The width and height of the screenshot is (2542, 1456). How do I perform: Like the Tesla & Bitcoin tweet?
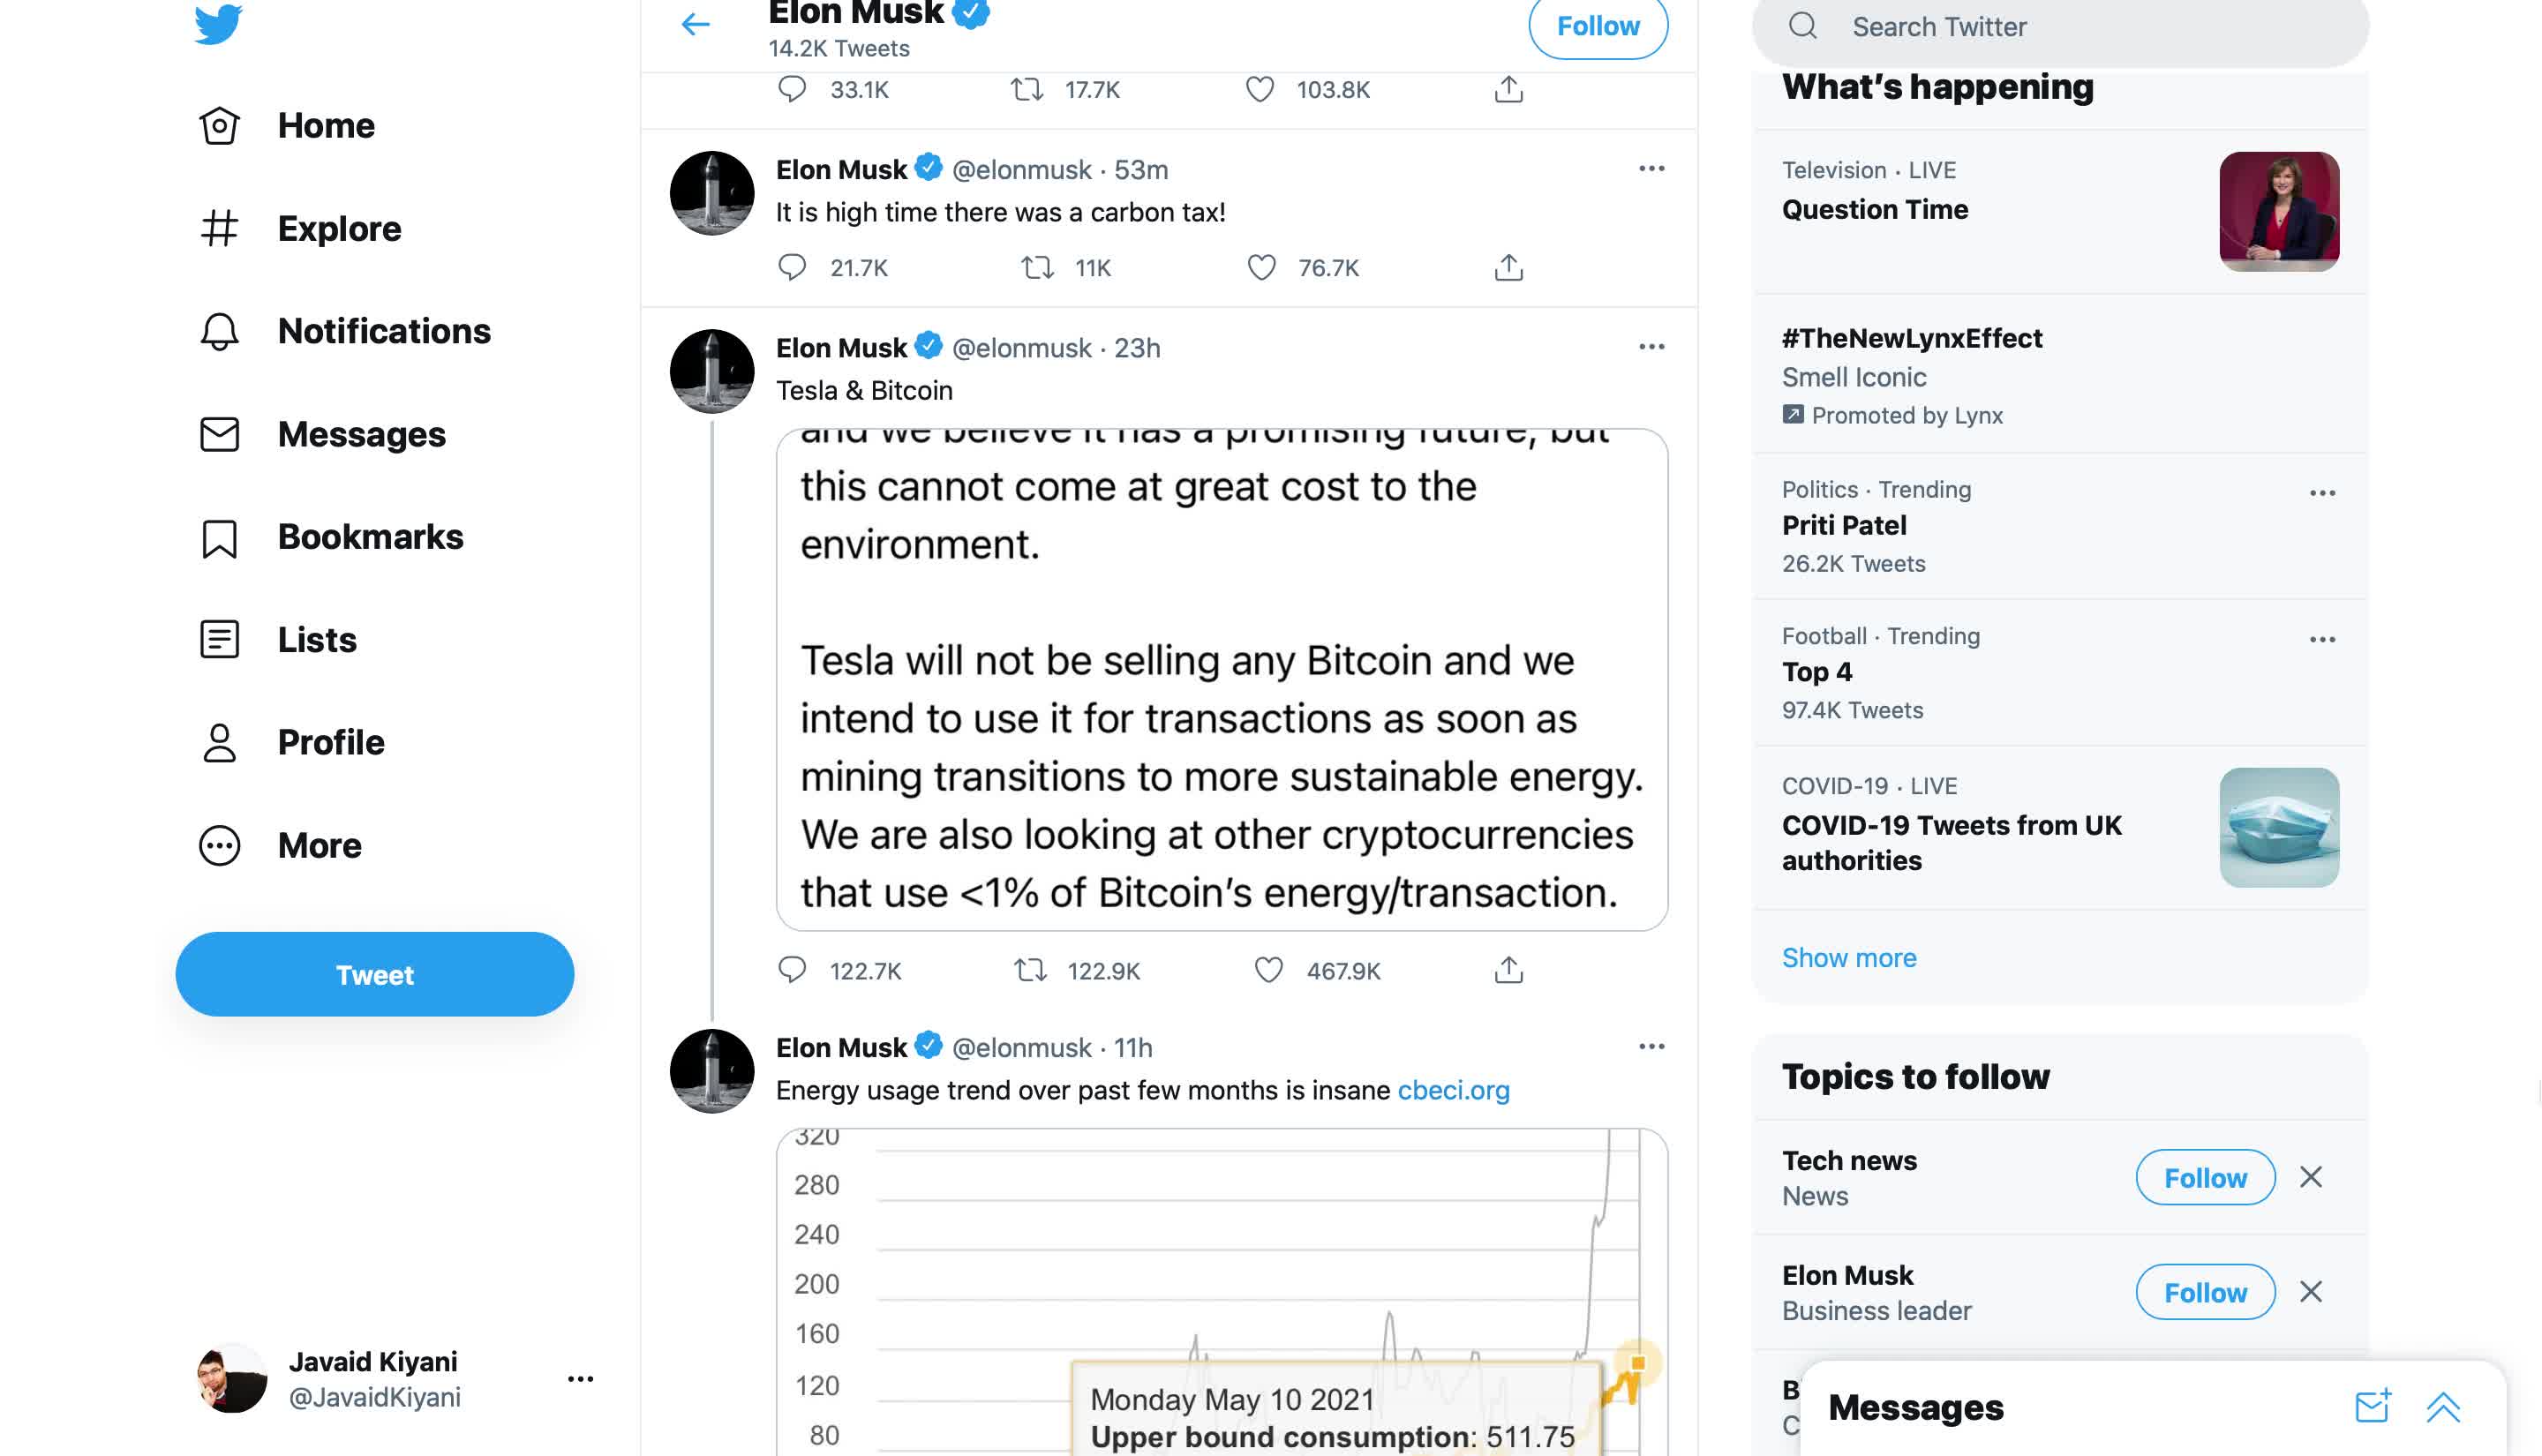click(x=1268, y=970)
